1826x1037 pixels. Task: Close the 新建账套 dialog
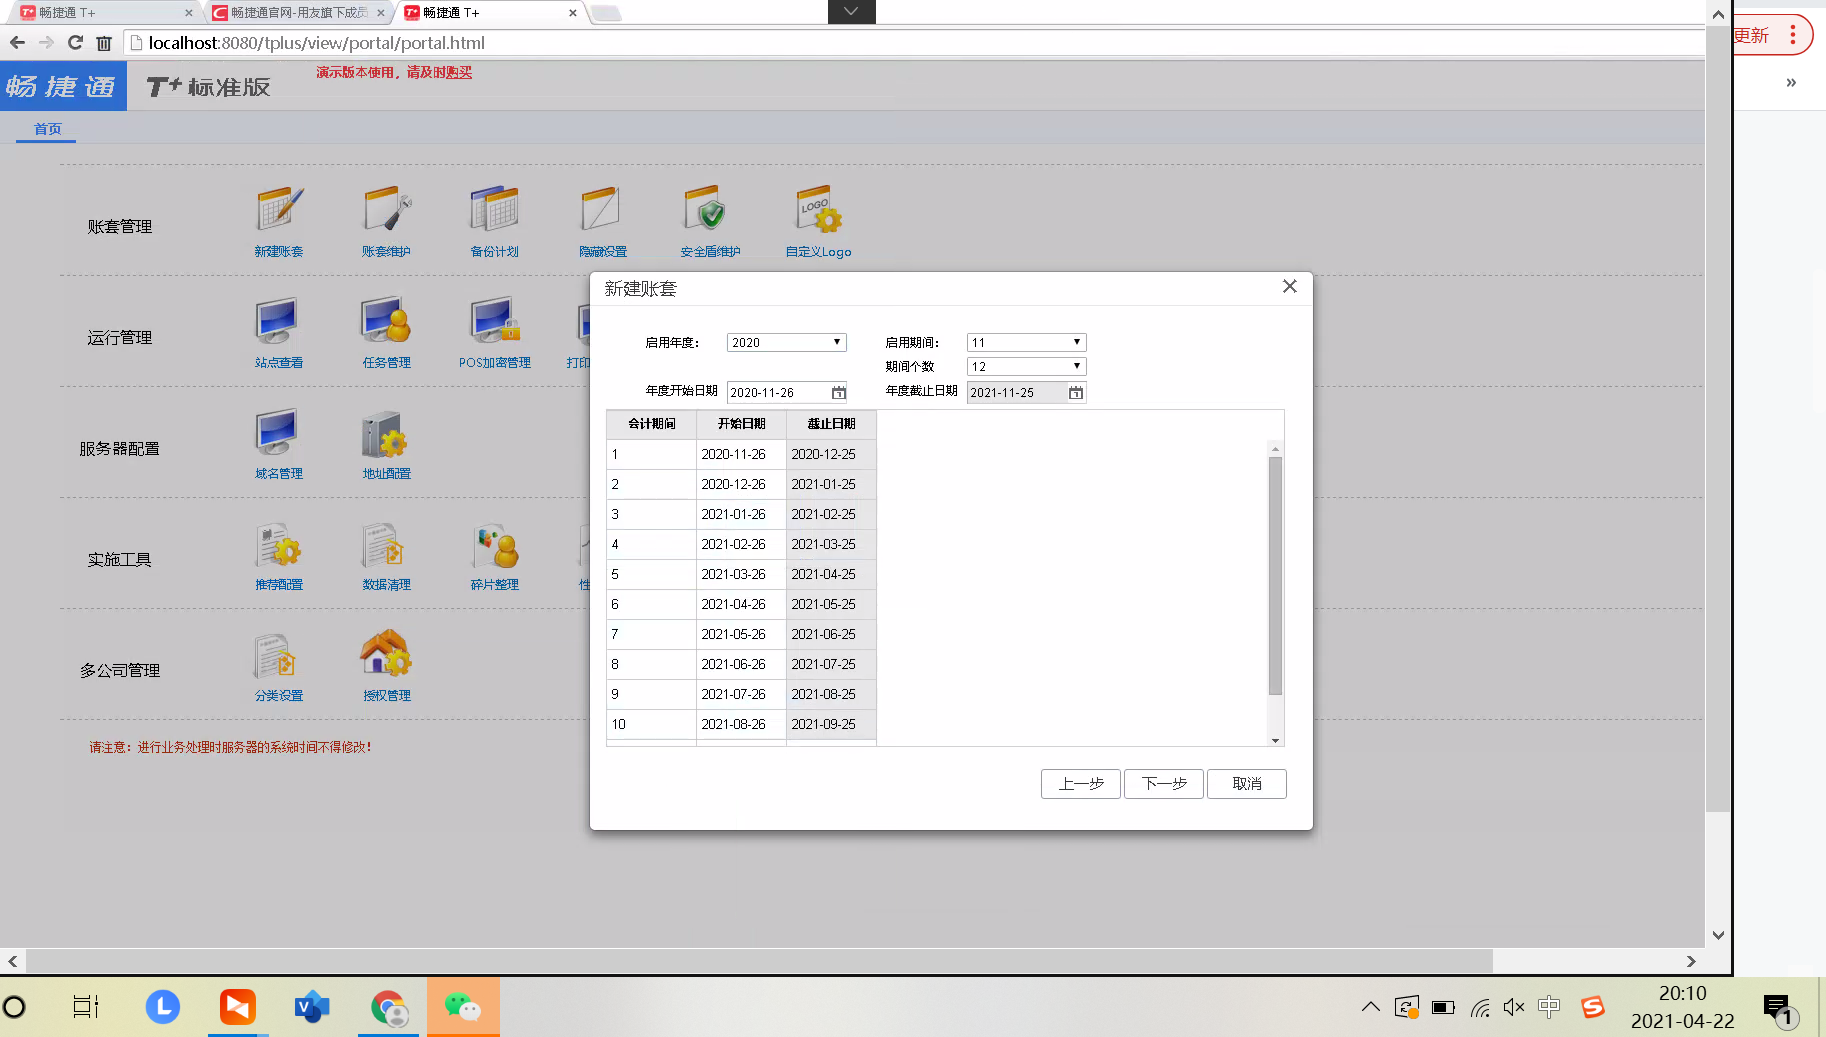1290,287
